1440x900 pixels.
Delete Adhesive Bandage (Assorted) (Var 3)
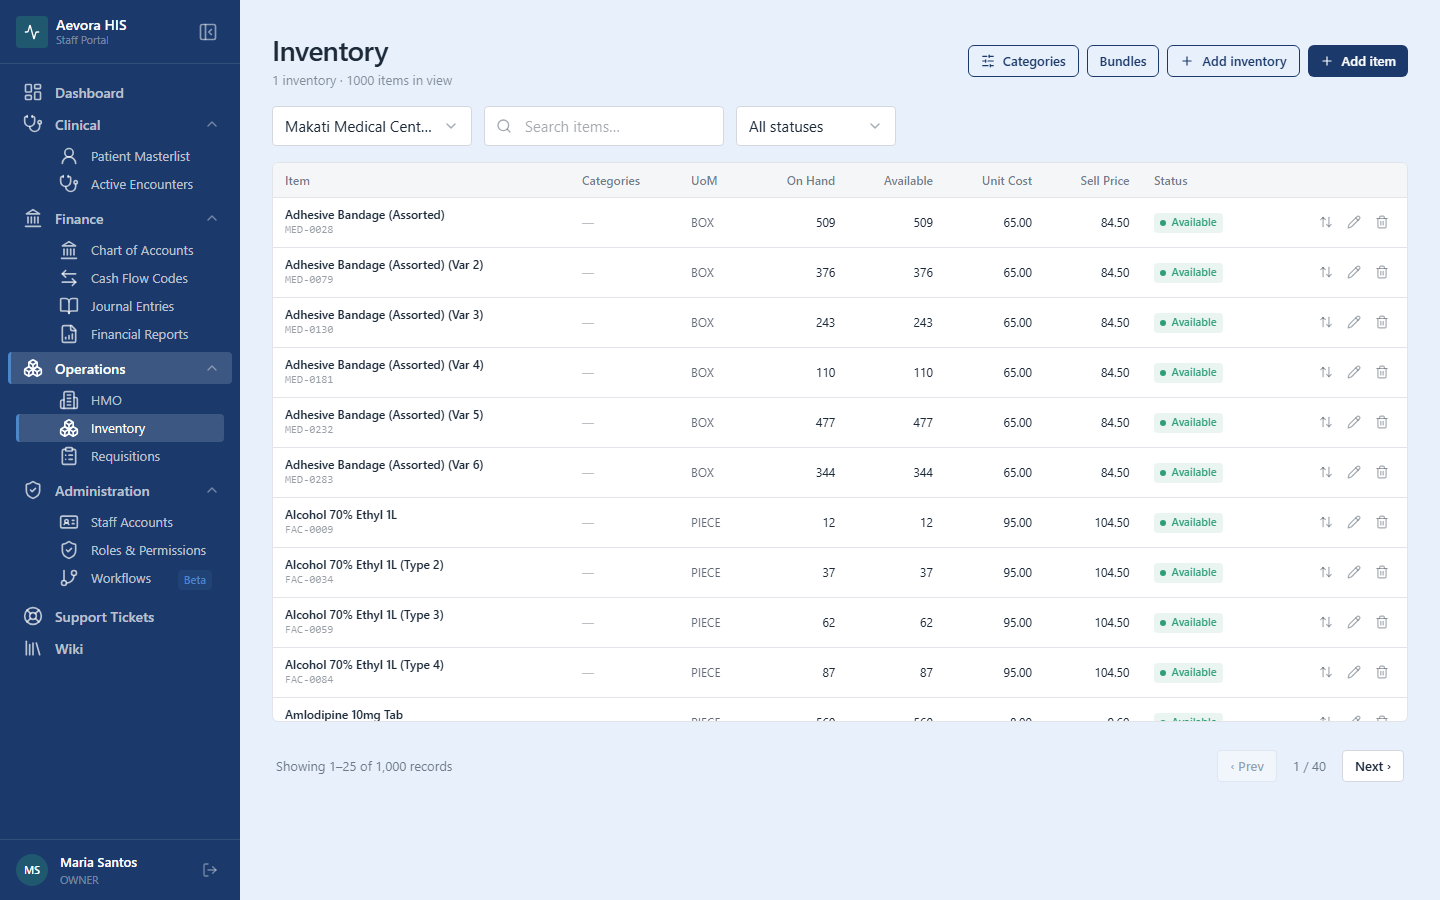click(1382, 322)
